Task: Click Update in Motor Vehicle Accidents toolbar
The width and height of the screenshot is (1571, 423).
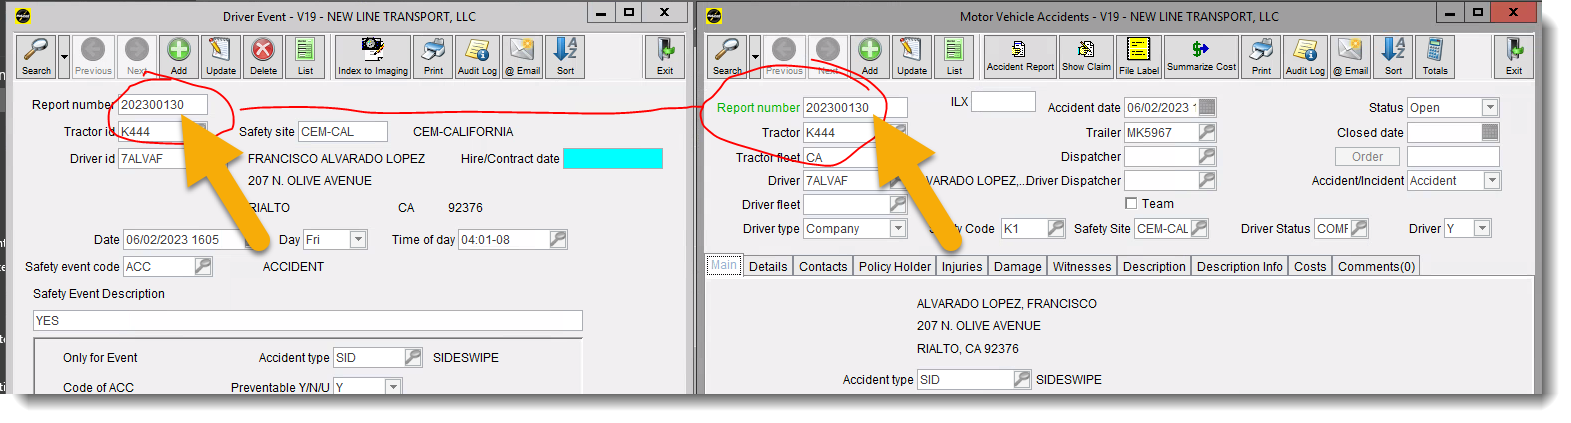Action: [x=912, y=57]
